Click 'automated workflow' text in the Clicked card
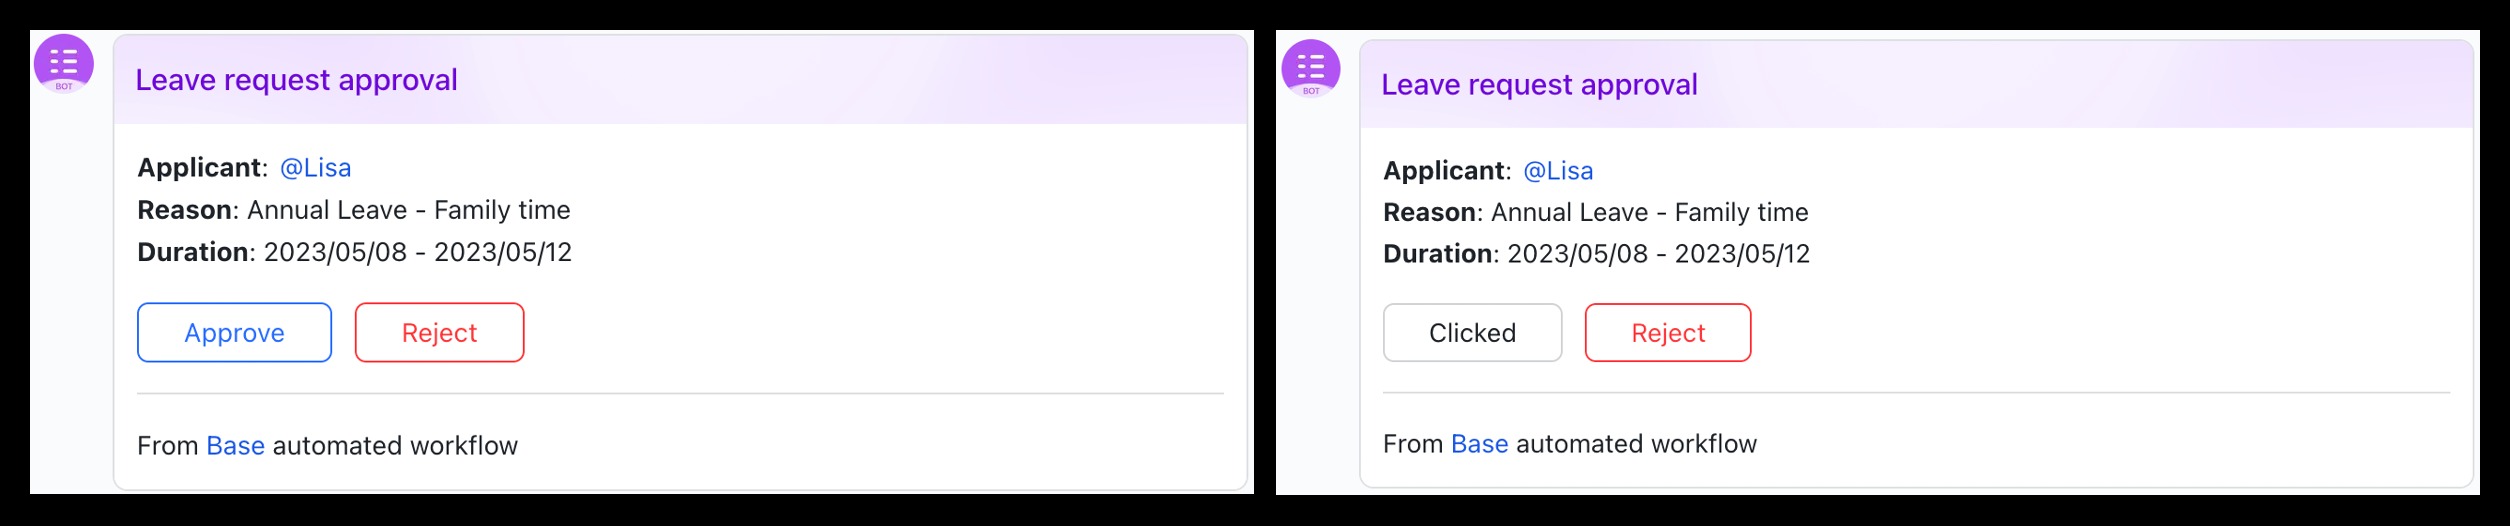 1636,444
